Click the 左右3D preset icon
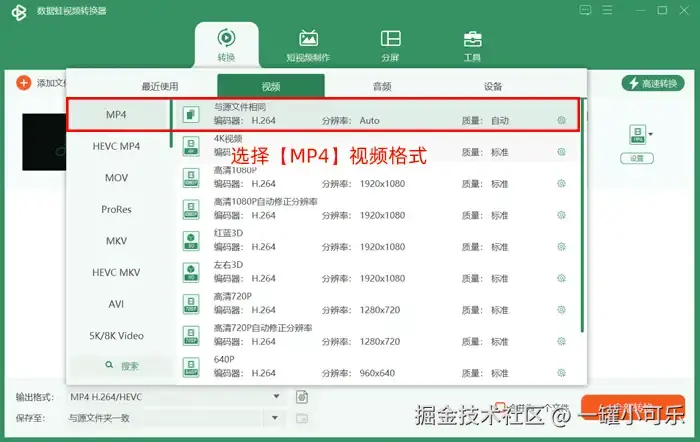 (x=191, y=272)
